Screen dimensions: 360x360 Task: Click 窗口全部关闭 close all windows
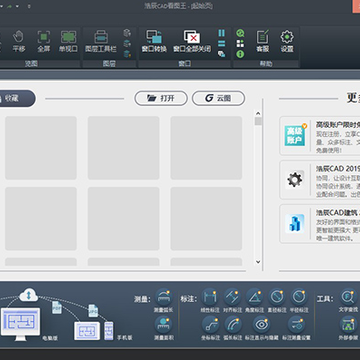click(x=192, y=41)
